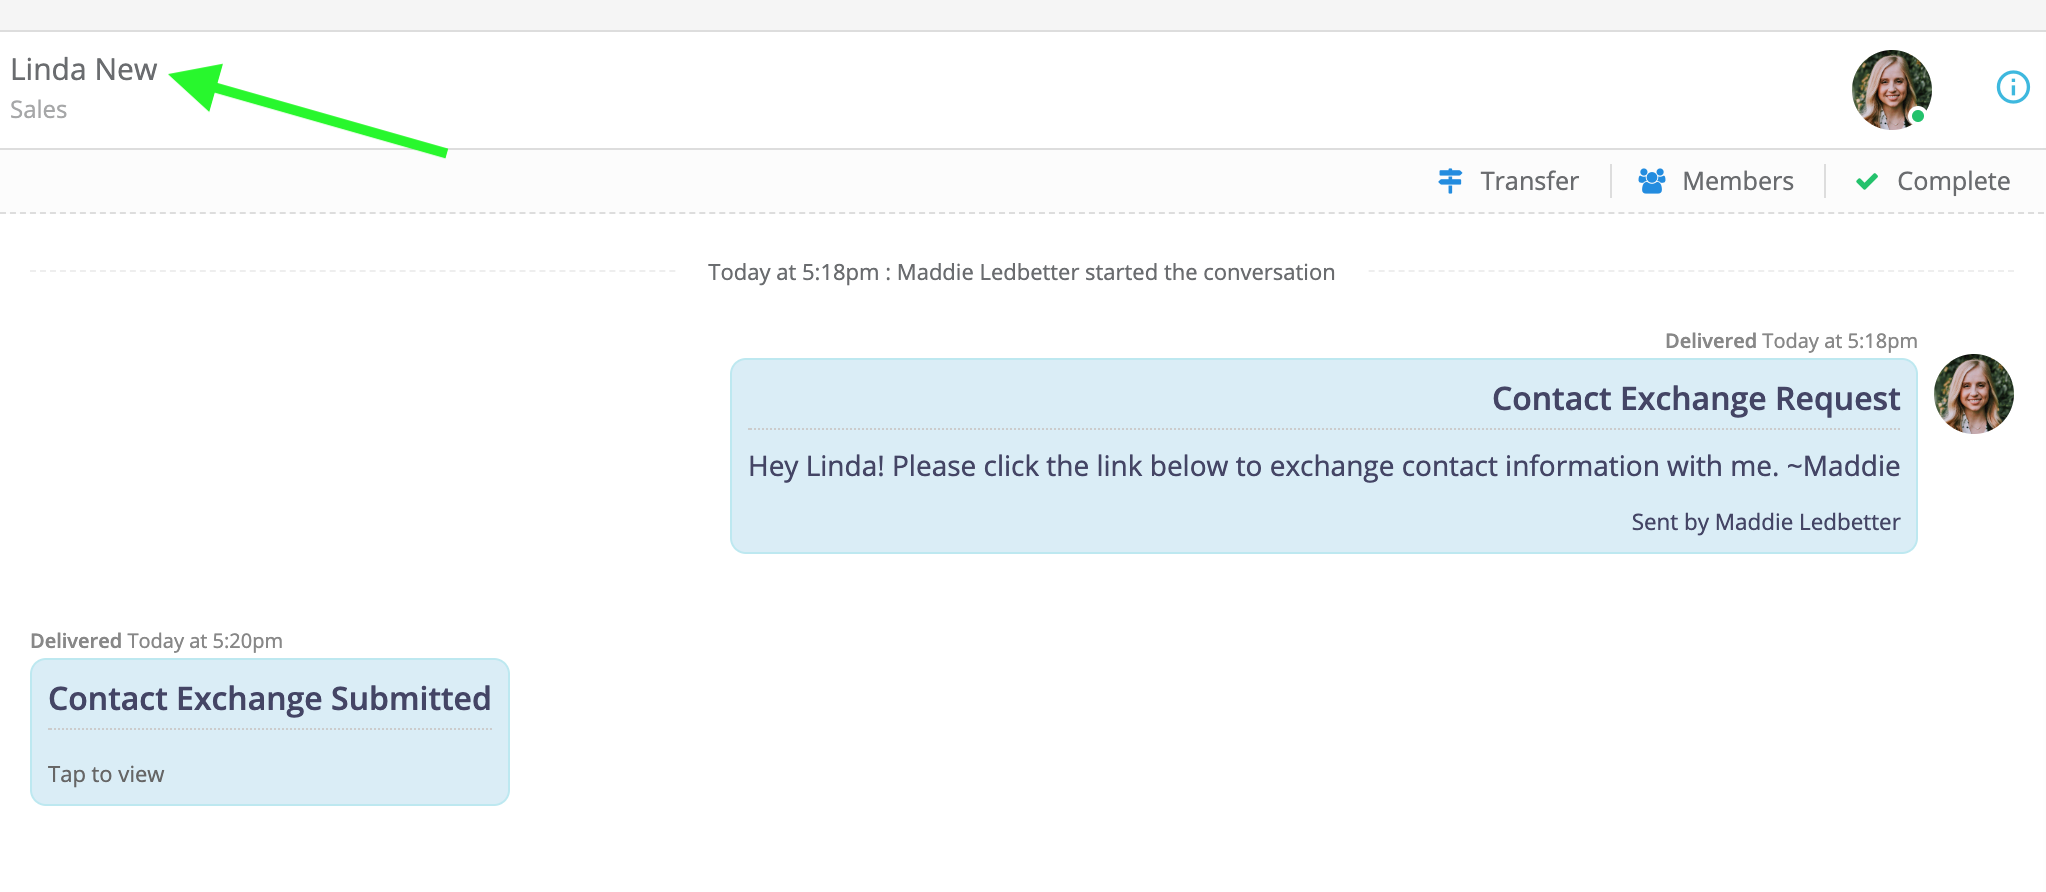Viewport: 2046px width, 892px height.
Task: Select the contact name Linda New
Action: pyautogui.click(x=83, y=68)
